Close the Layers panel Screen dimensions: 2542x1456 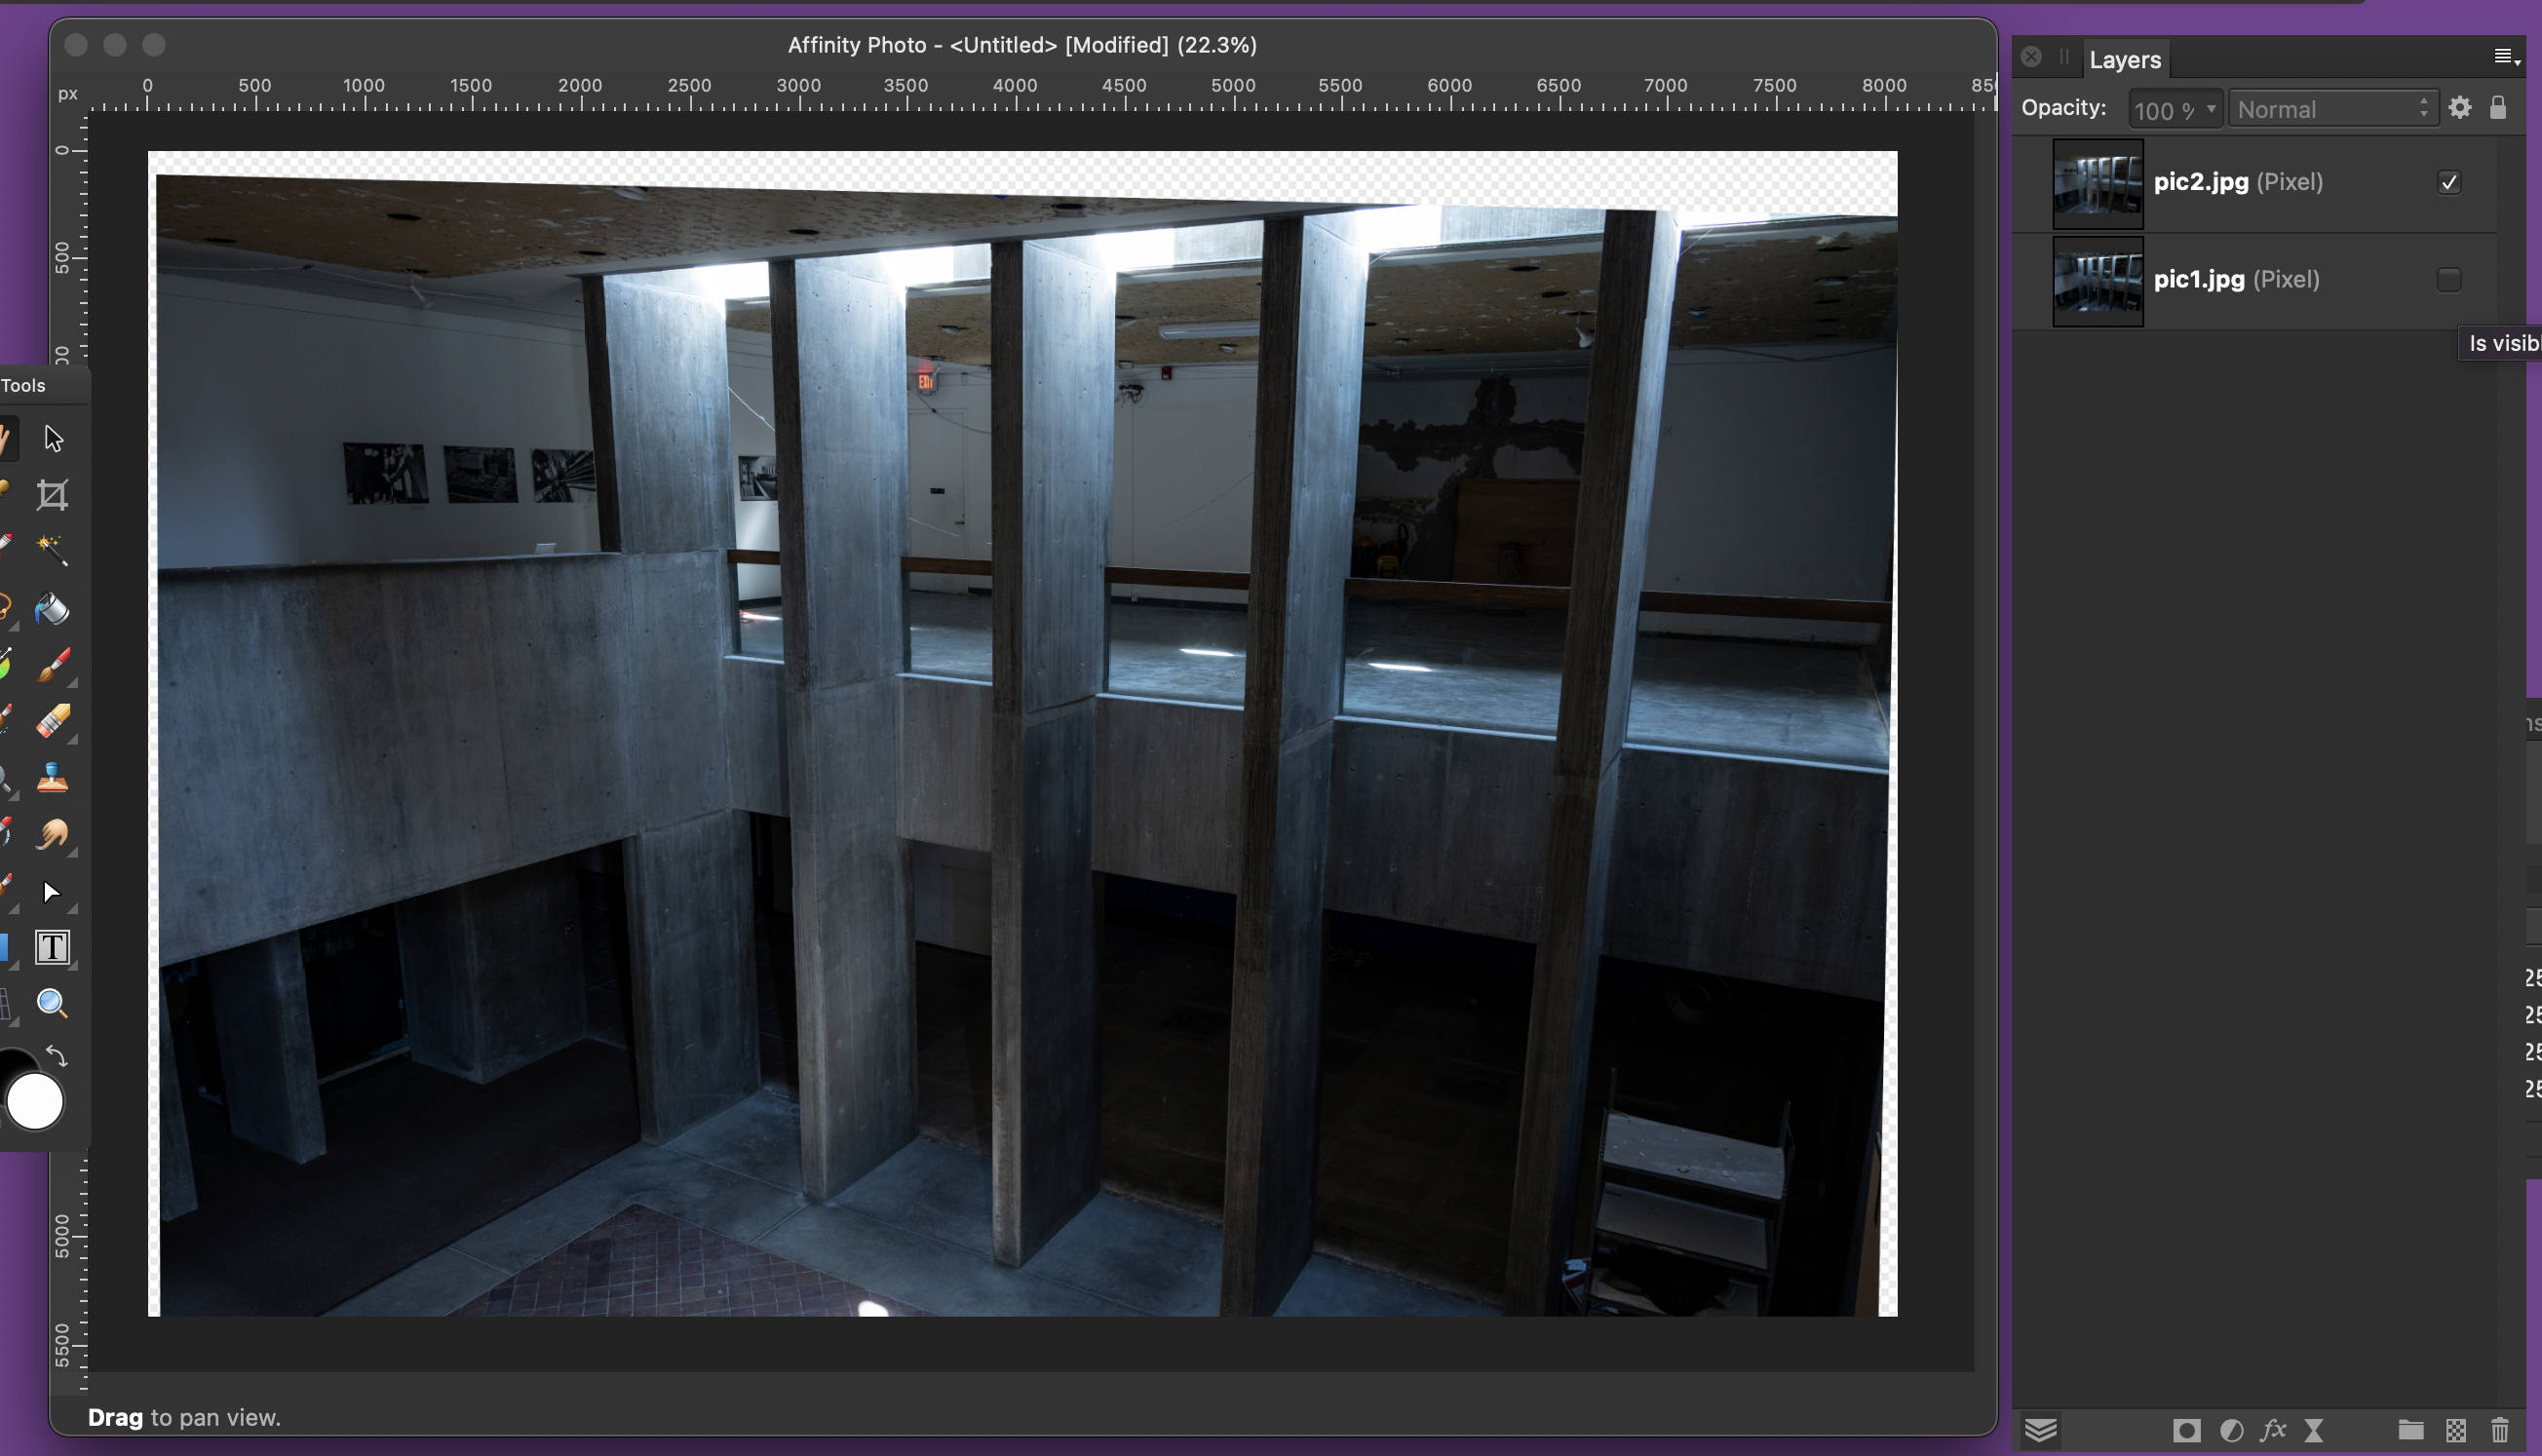(x=2031, y=57)
